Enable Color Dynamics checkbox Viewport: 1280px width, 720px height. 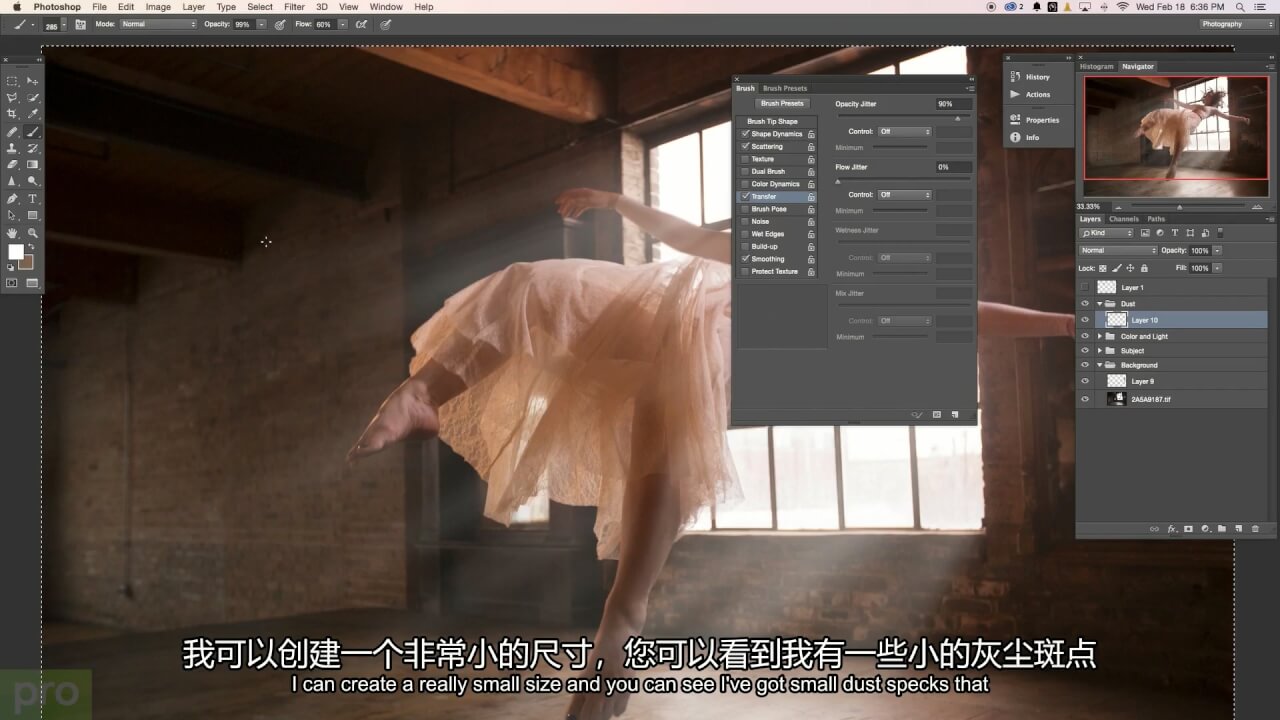pyautogui.click(x=744, y=184)
